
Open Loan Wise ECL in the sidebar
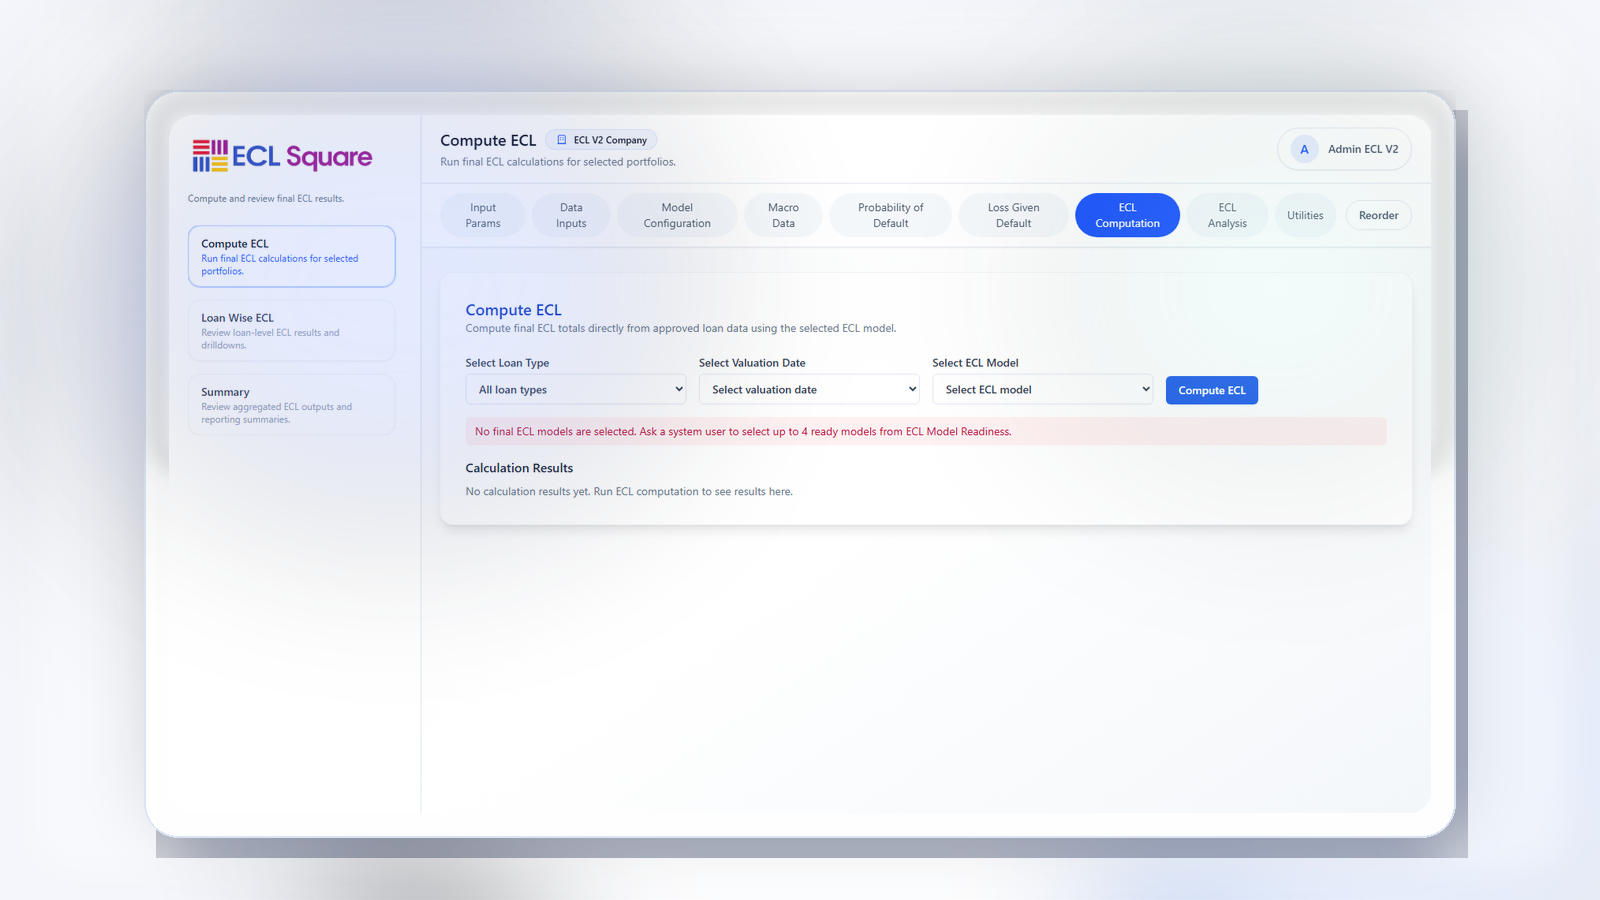point(291,330)
